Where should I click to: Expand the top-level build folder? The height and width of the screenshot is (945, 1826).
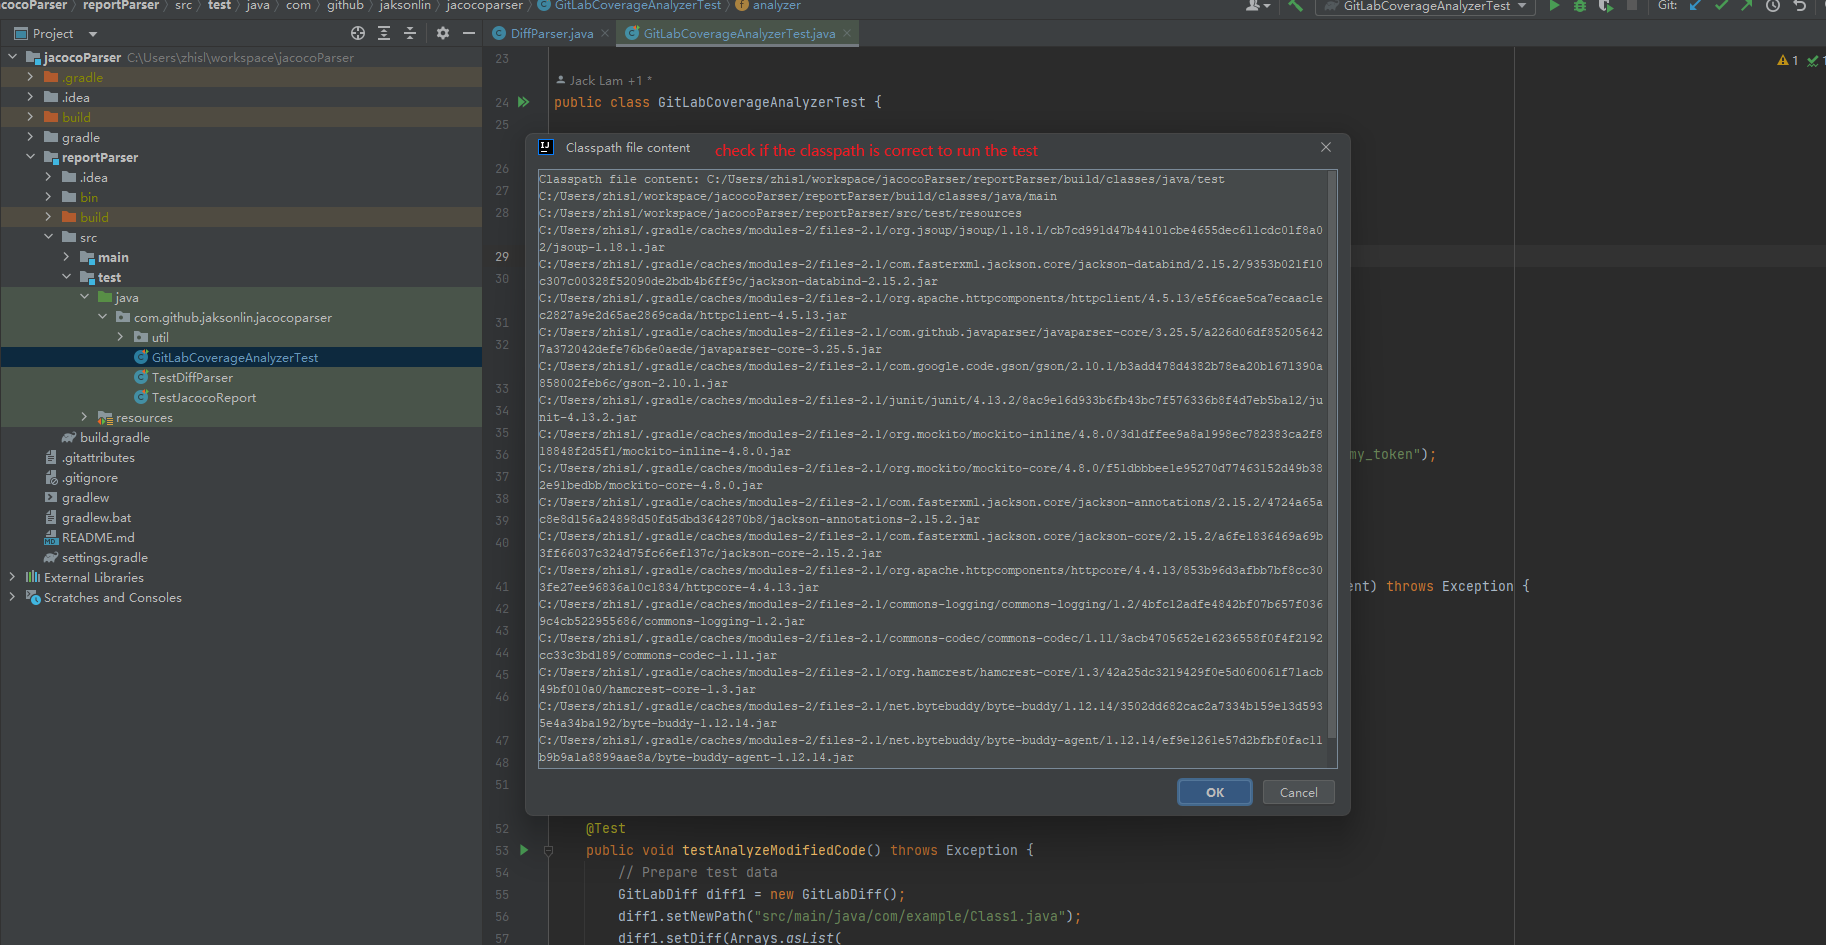[30, 117]
